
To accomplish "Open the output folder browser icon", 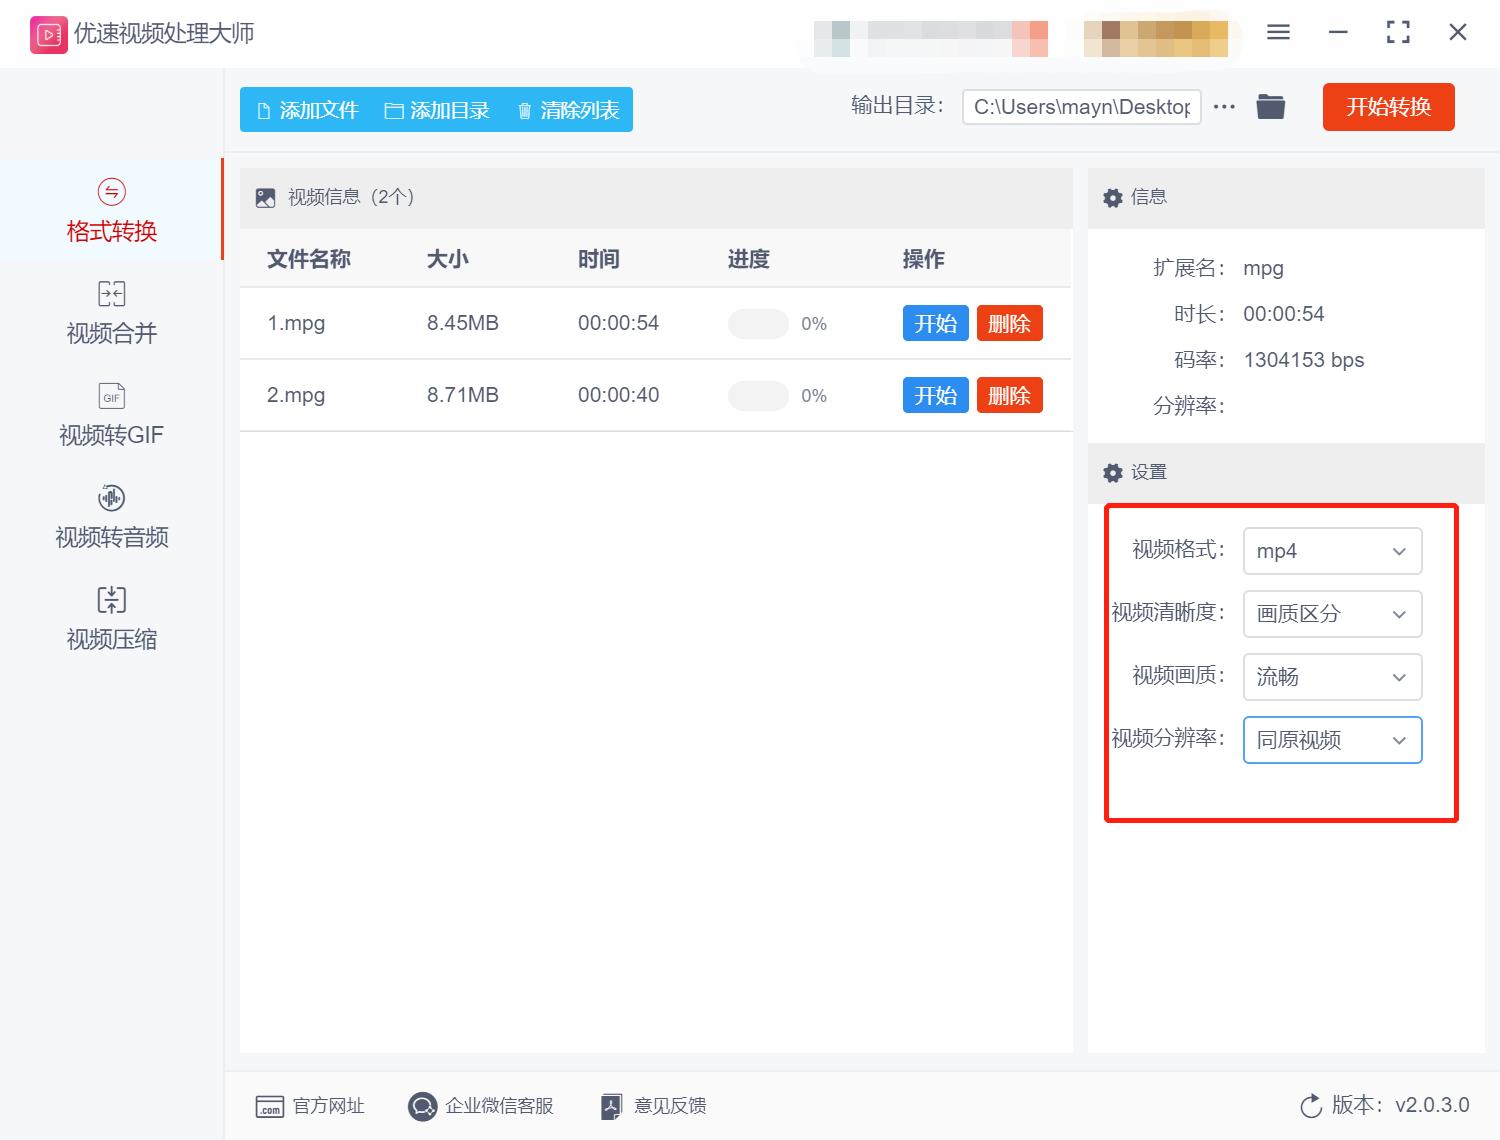I will point(1270,106).
